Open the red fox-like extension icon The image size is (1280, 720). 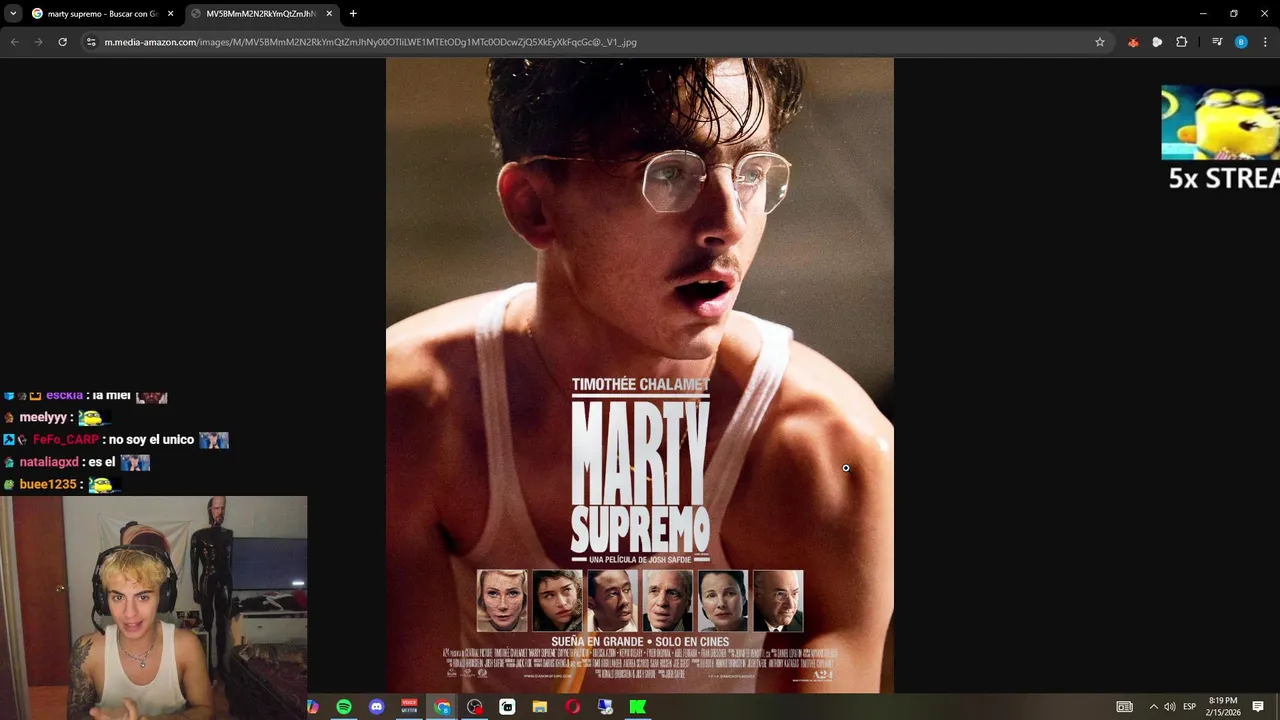1133,42
